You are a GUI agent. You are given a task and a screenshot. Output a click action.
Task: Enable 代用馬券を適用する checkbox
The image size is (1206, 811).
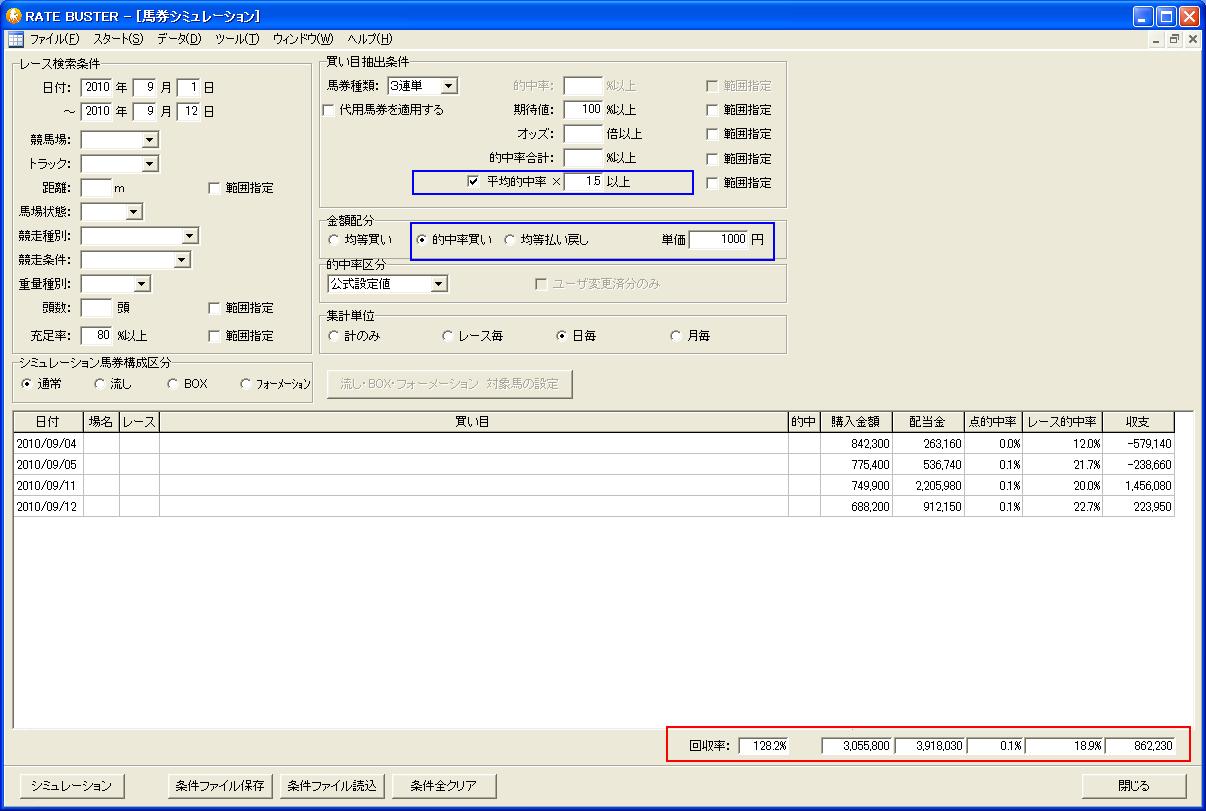coord(329,110)
